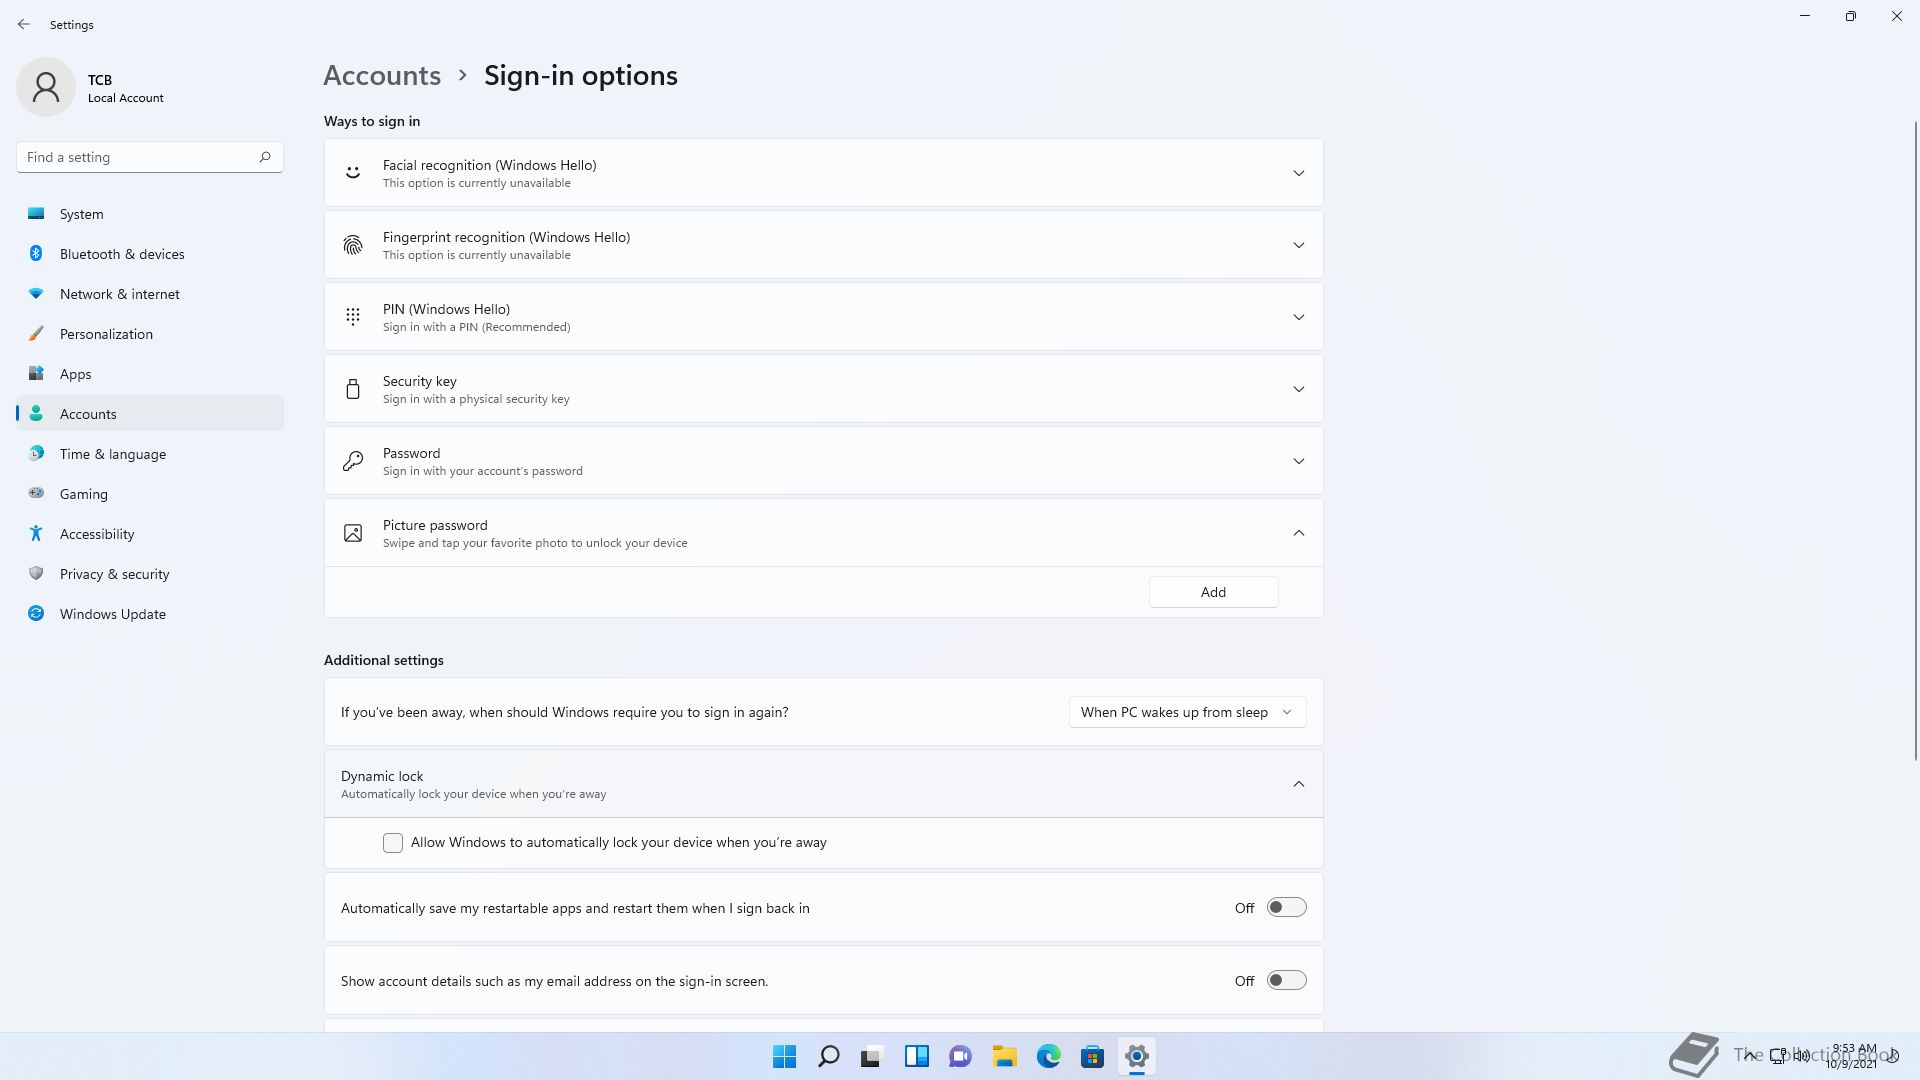Screen dimensions: 1920x1080
Task: Open Privacy & security settings
Action: coord(150,574)
